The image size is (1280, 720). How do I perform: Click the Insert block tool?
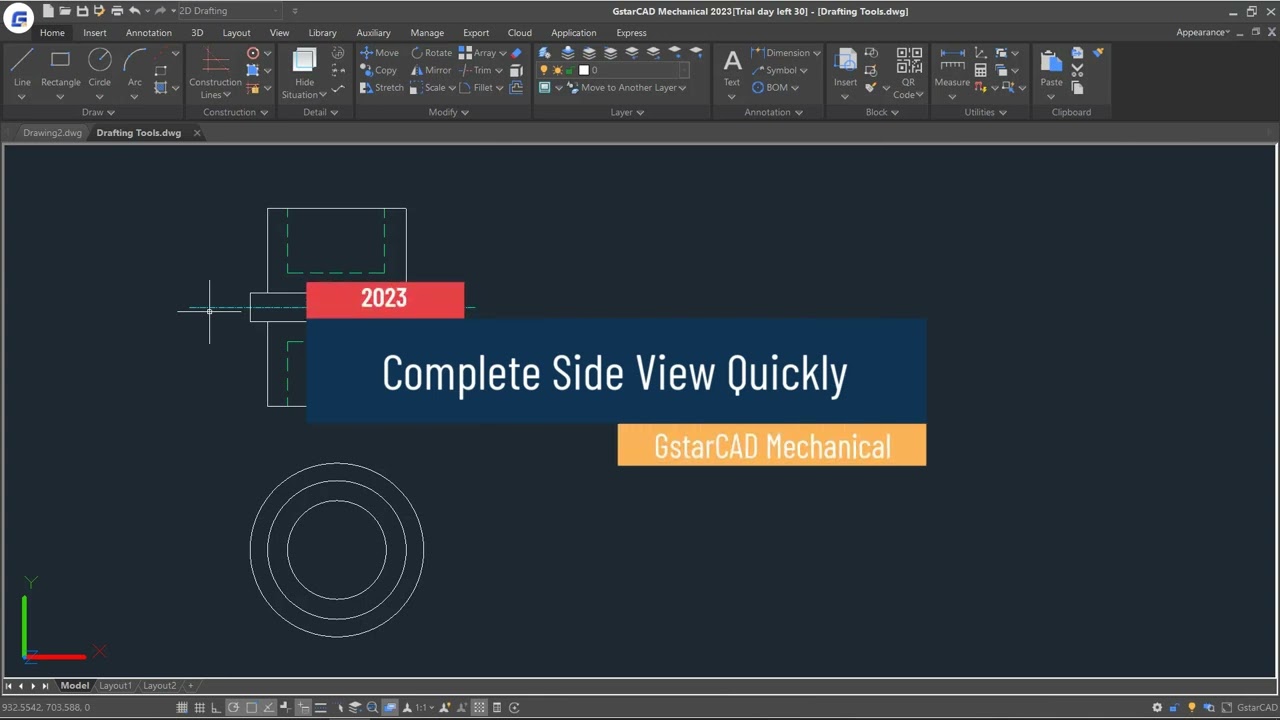pos(845,67)
